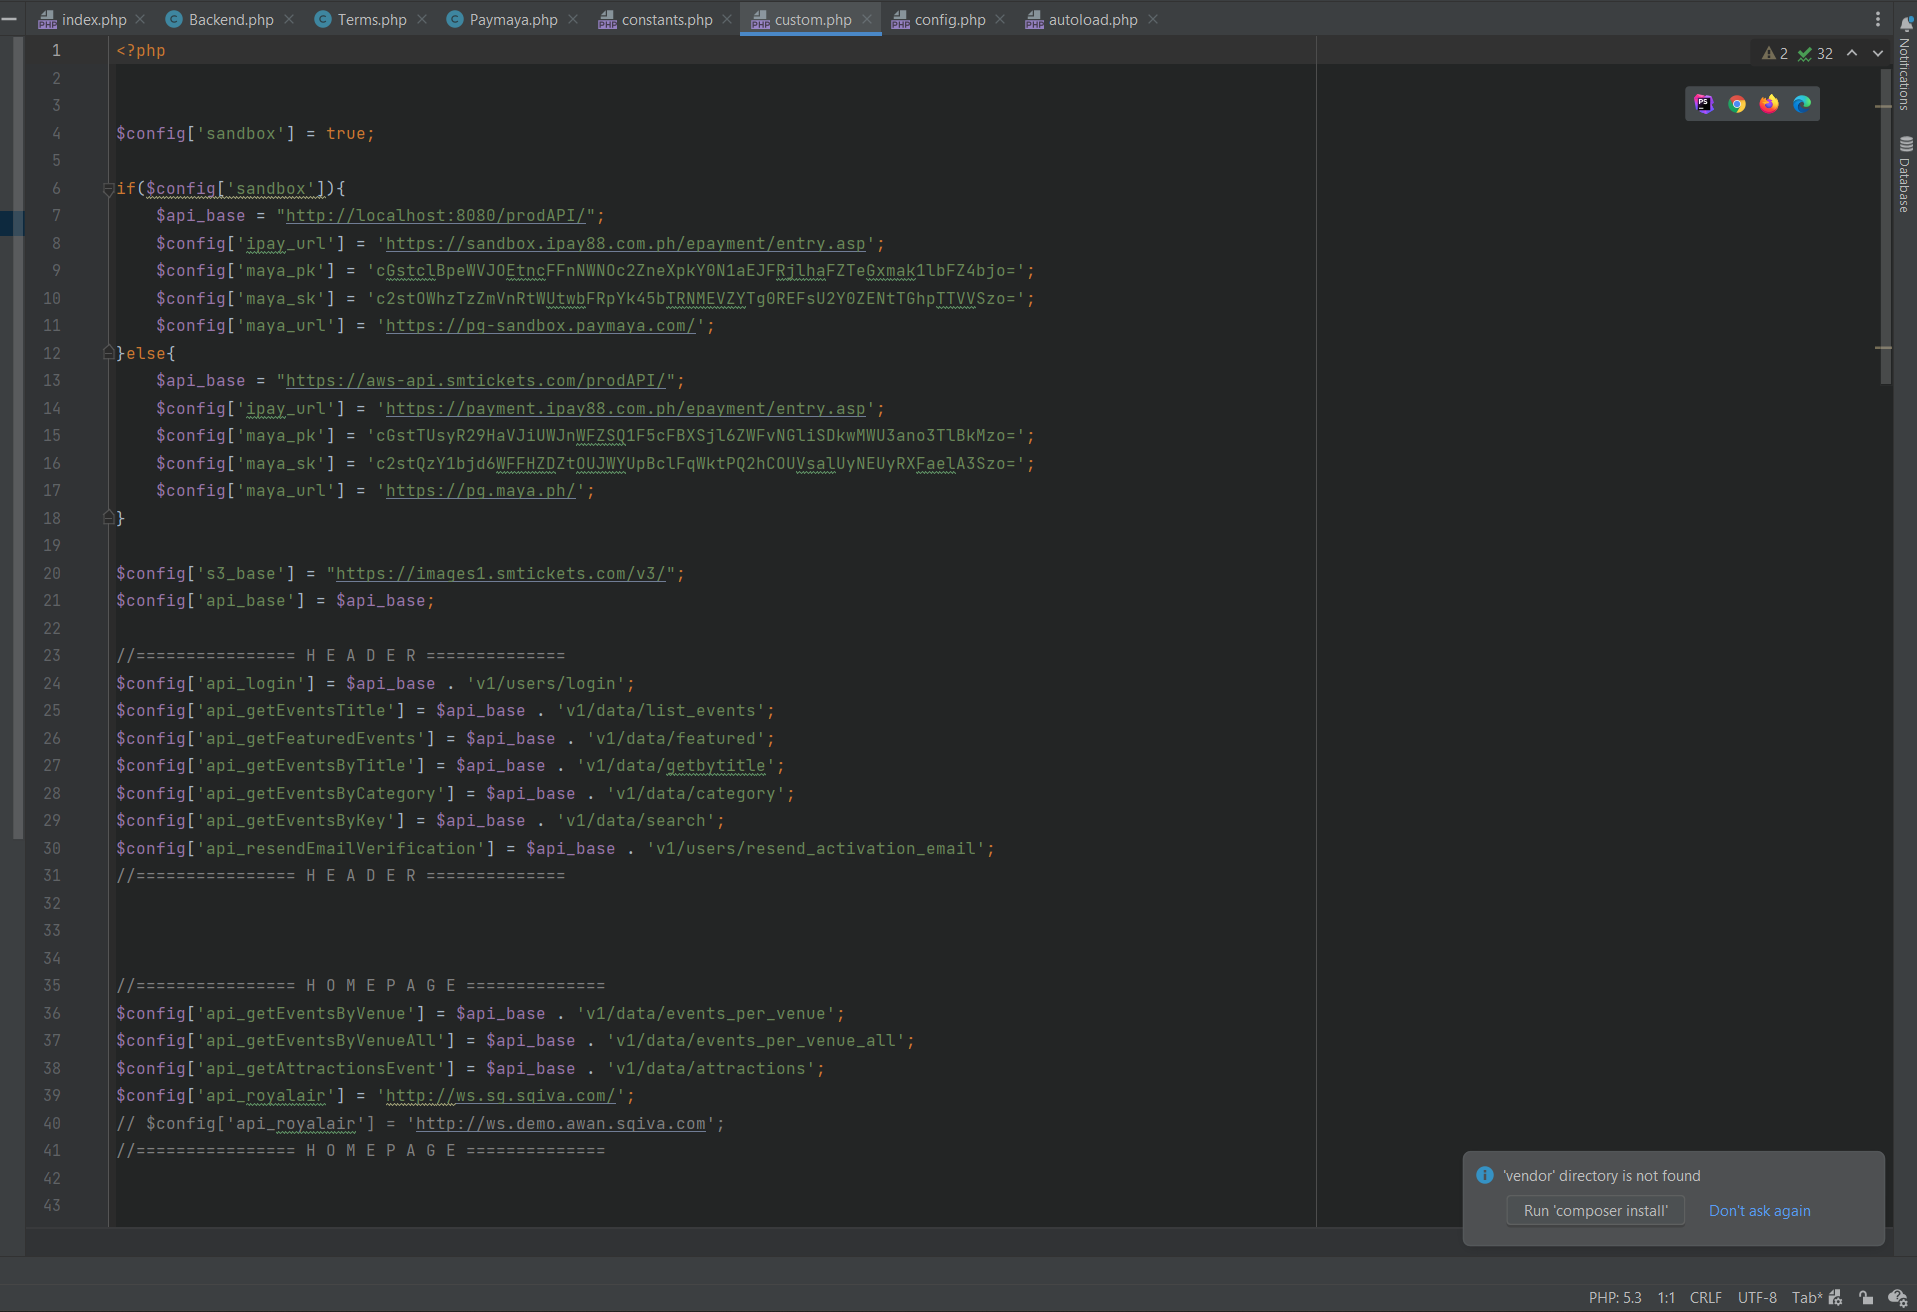The width and height of the screenshot is (1917, 1312).
Task: Jump to previous highlighted error arrow
Action: coord(1852,54)
